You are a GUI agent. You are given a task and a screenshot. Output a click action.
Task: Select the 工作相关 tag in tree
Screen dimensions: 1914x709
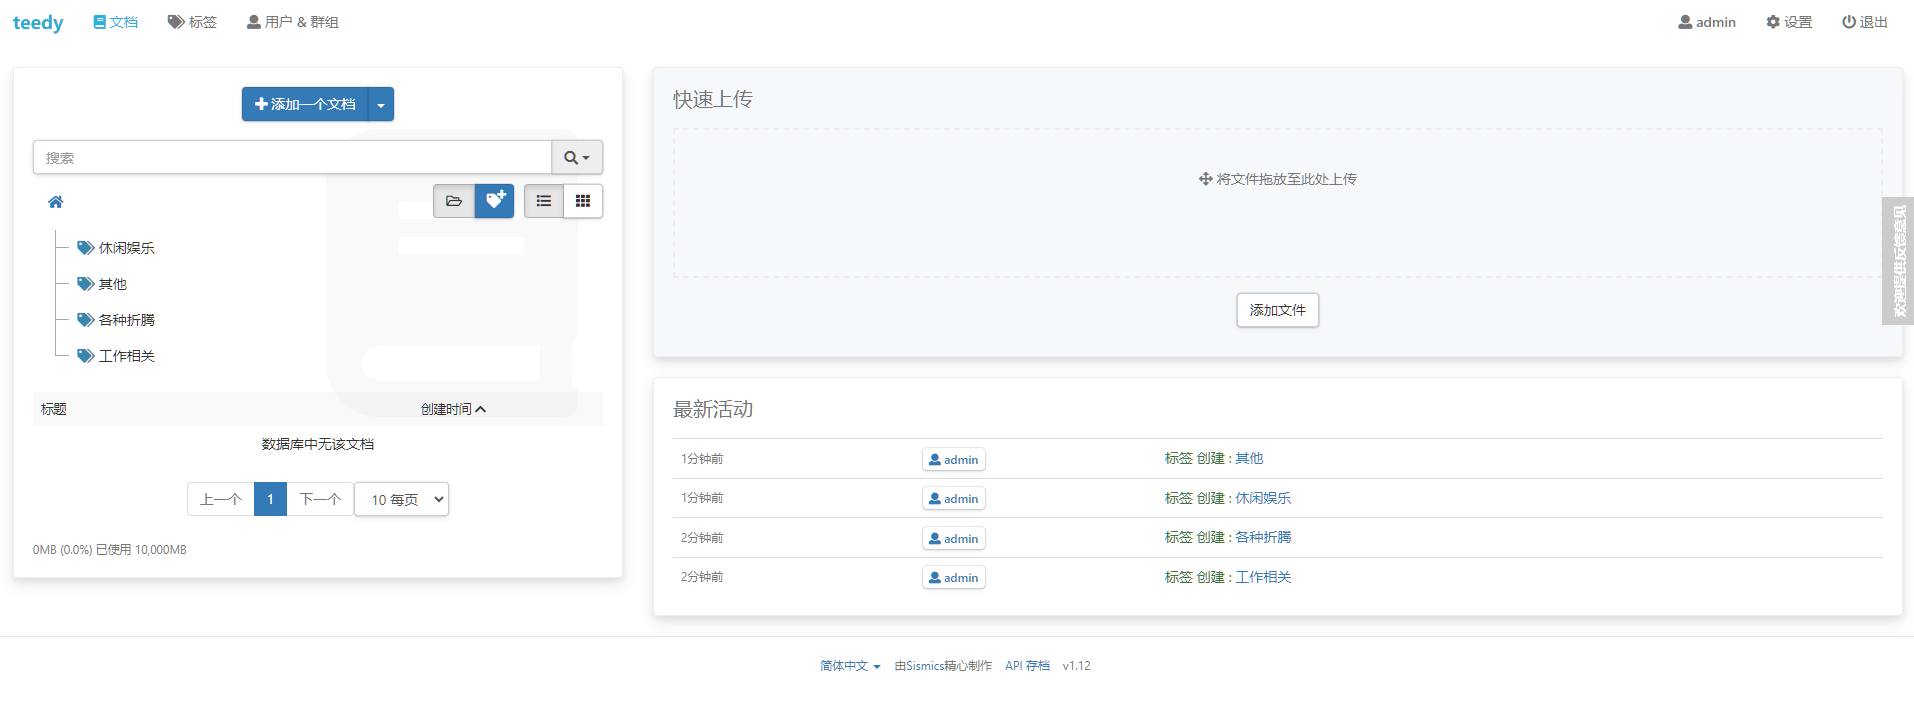(126, 356)
